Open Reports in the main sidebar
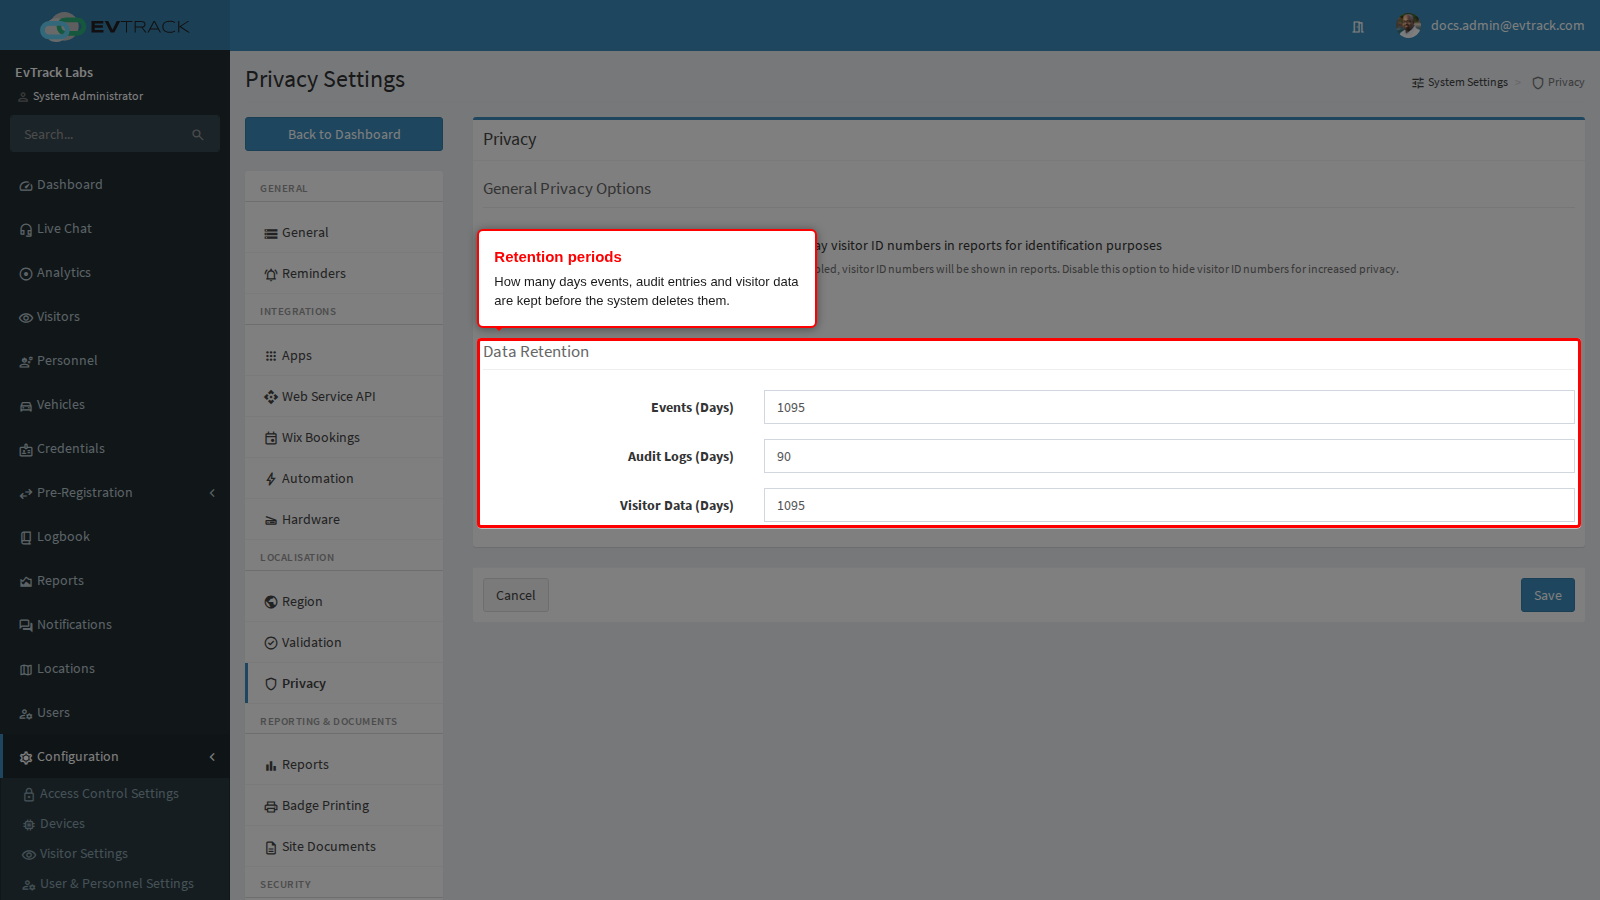Image resolution: width=1600 pixels, height=900 pixels. pos(115,581)
